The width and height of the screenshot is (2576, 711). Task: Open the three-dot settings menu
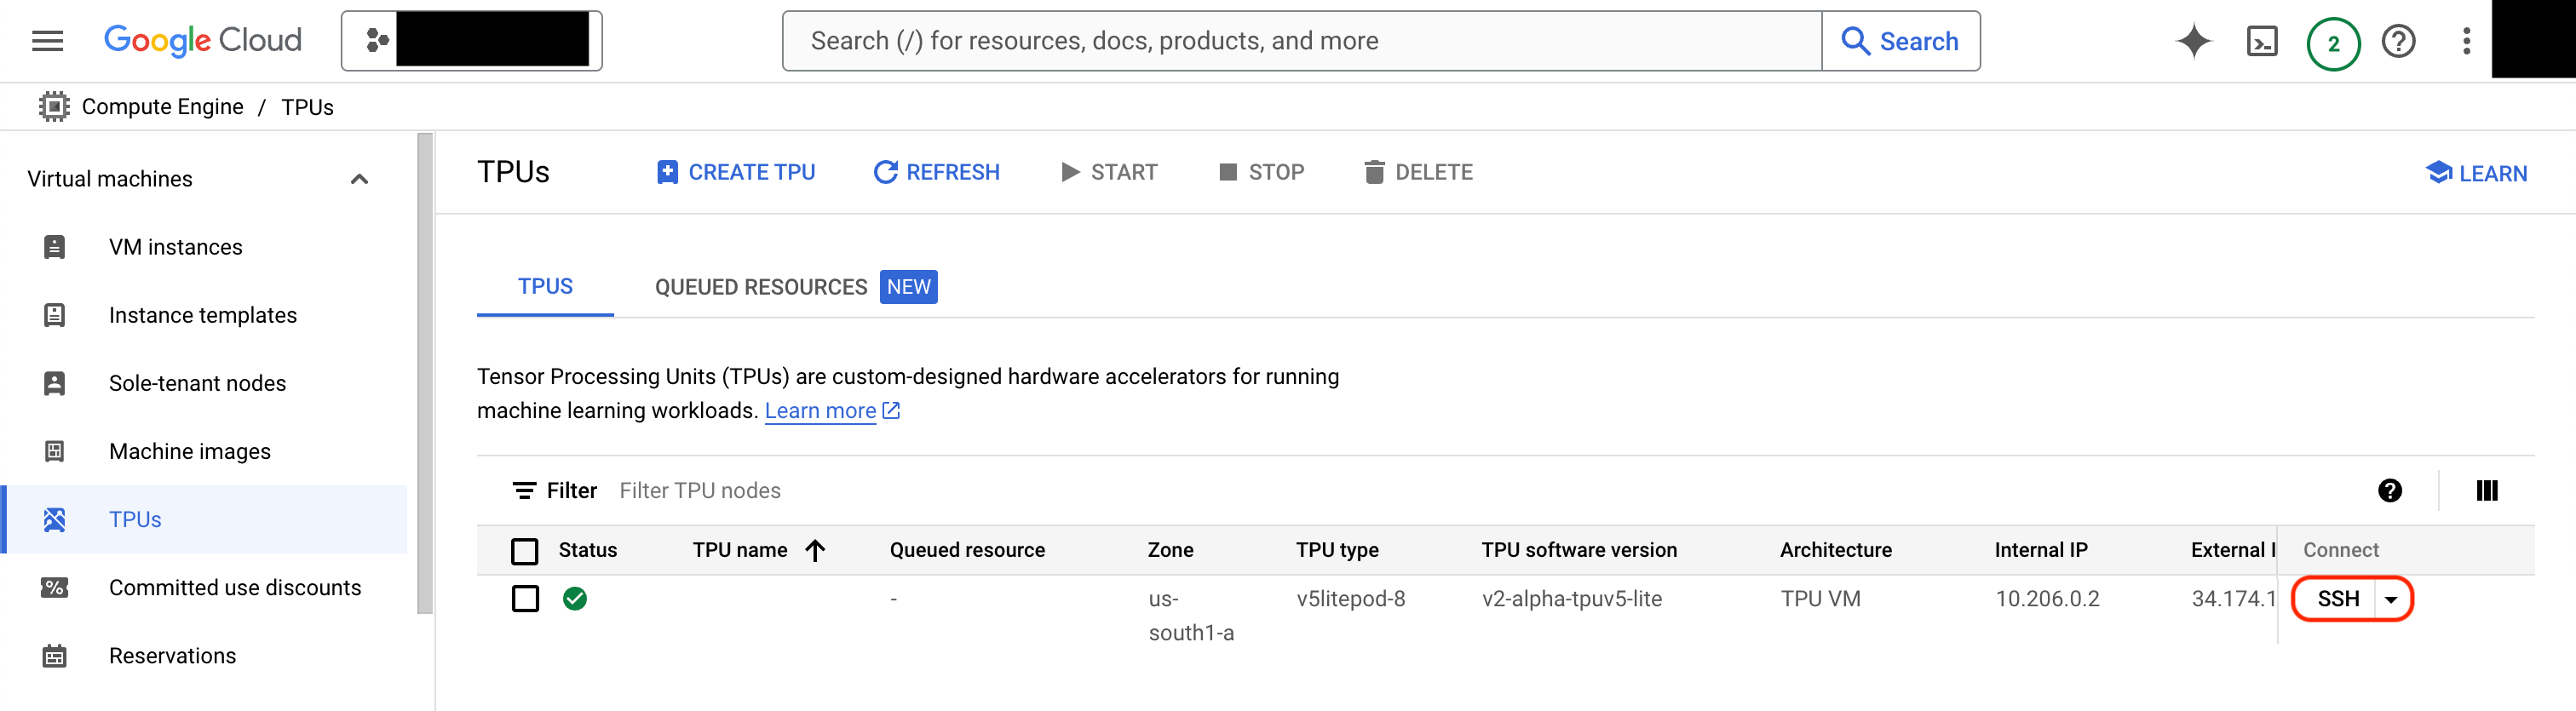pyautogui.click(x=2466, y=41)
